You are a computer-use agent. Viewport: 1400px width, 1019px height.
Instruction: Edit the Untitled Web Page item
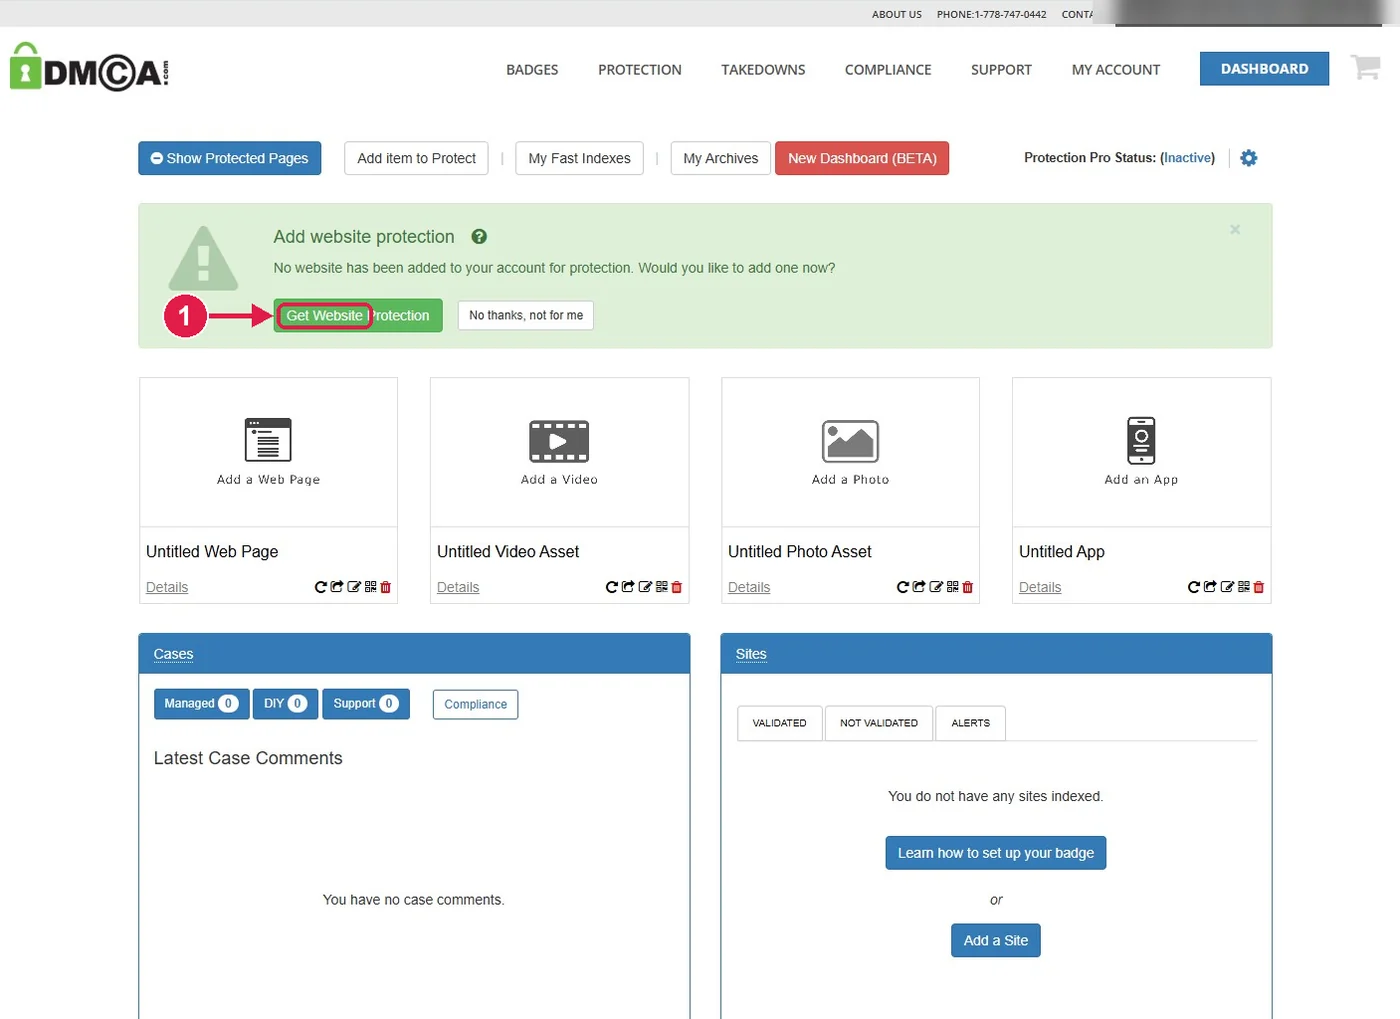[354, 587]
